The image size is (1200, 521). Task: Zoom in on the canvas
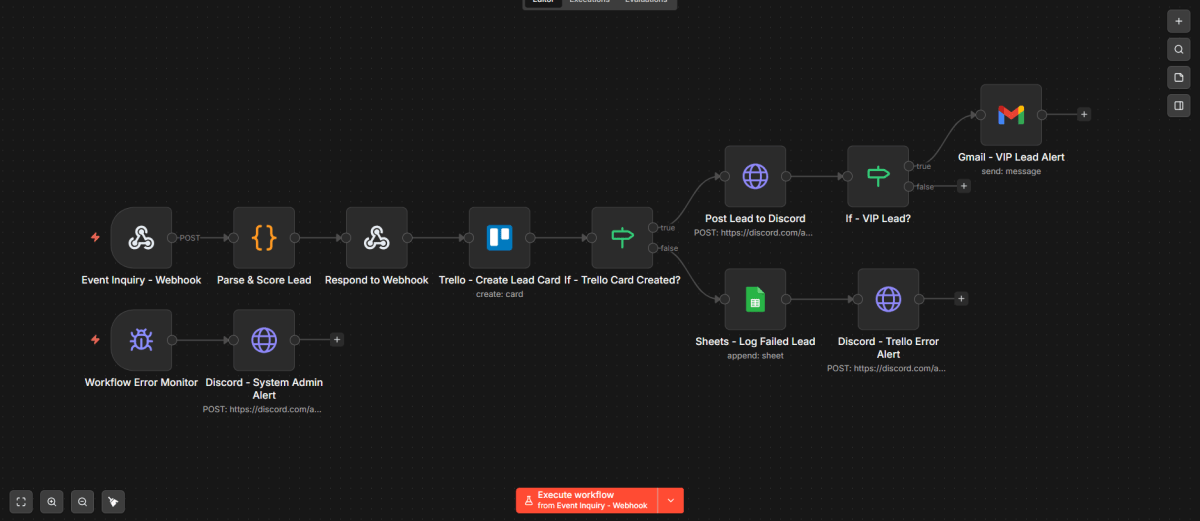coord(52,501)
